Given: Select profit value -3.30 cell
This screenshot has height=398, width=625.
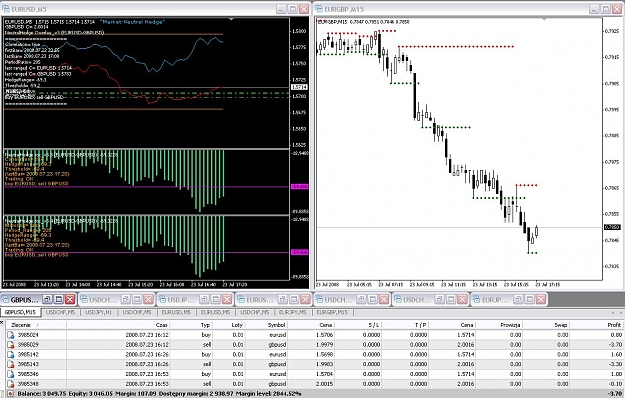Looking at the screenshot, I should click(x=615, y=364).
